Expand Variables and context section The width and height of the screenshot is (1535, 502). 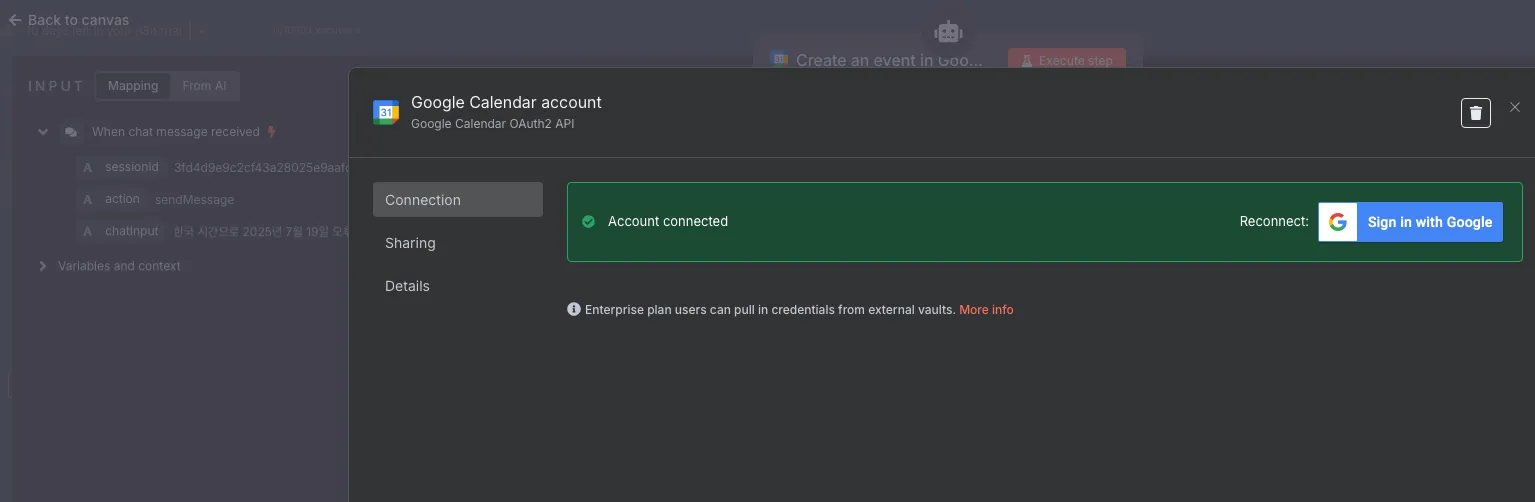click(43, 266)
